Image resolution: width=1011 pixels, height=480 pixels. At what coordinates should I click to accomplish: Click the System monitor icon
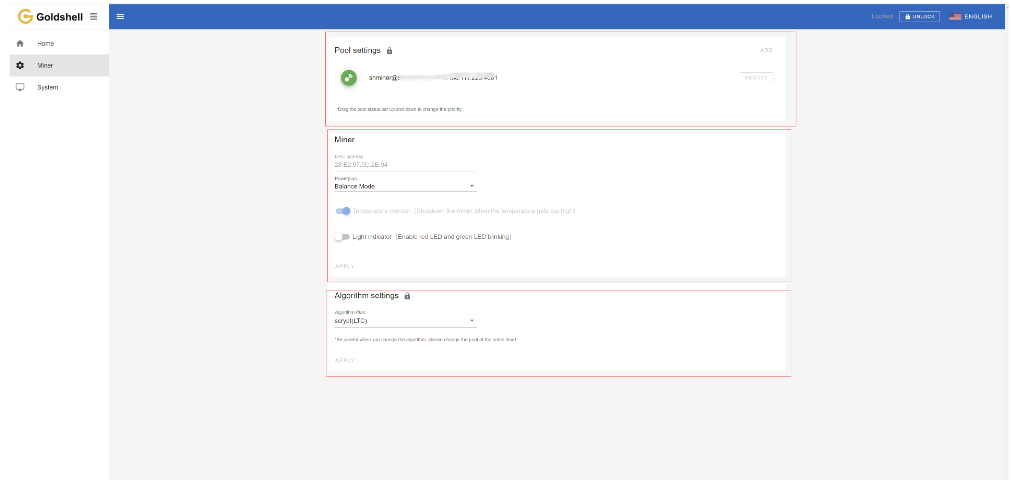20,88
